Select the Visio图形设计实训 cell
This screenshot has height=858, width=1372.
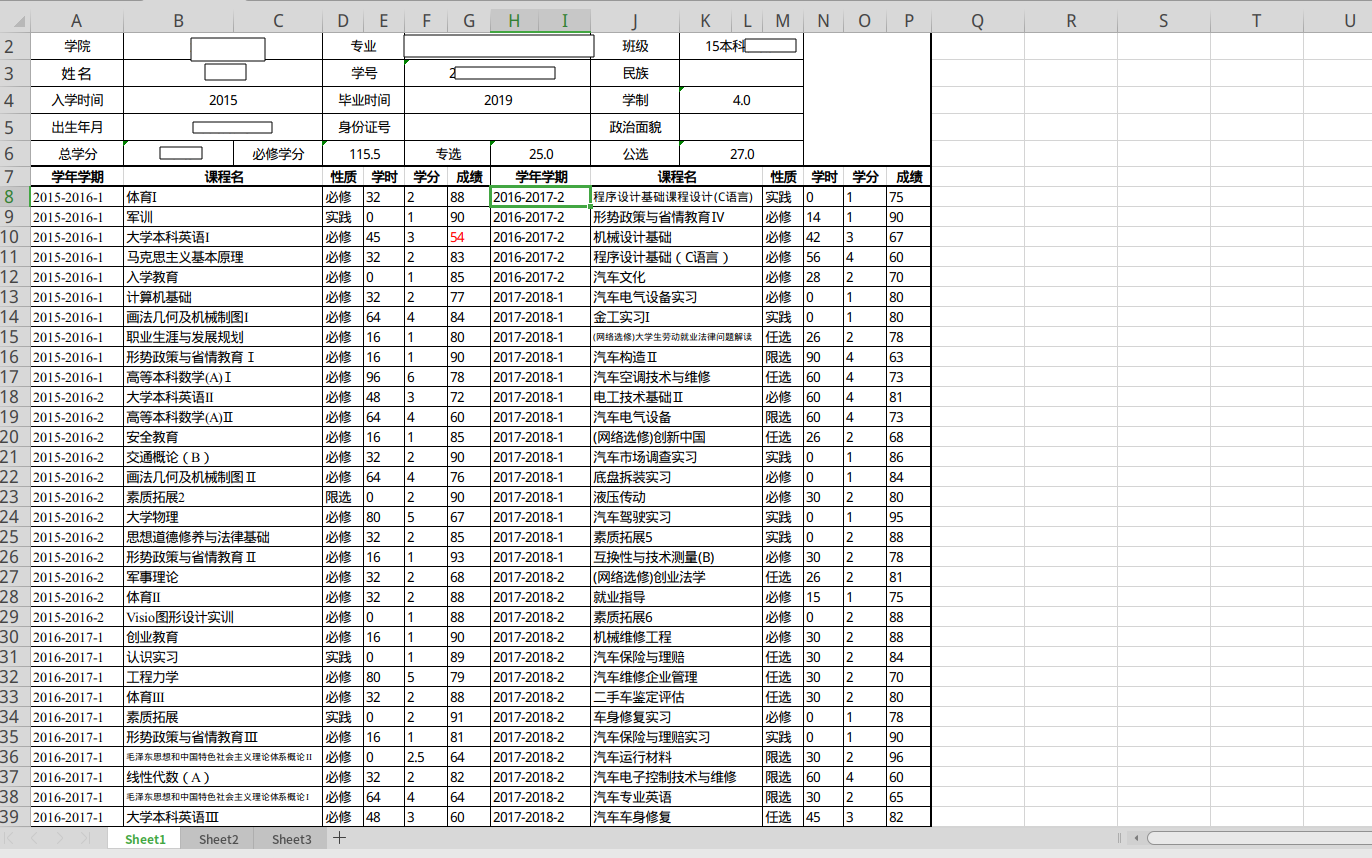pos(222,617)
